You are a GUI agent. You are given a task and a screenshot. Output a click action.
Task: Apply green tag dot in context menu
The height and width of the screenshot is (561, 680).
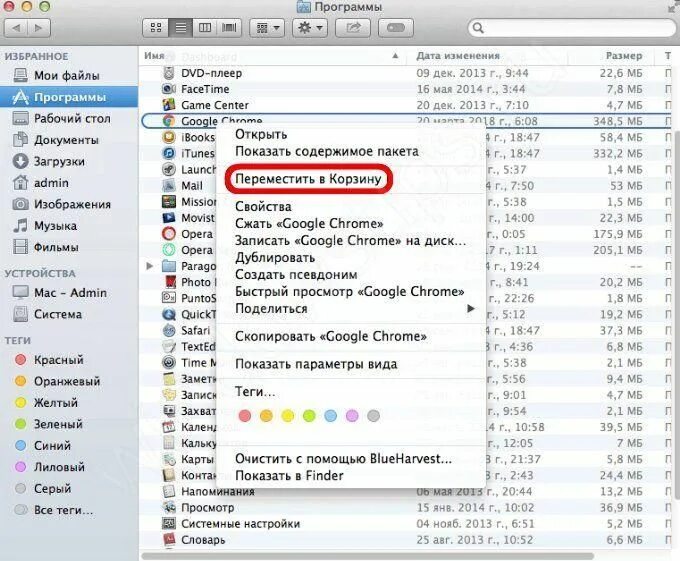309,416
